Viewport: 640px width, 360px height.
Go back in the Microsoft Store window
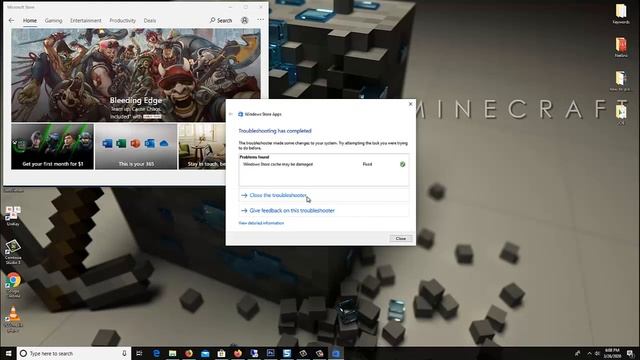point(11,20)
